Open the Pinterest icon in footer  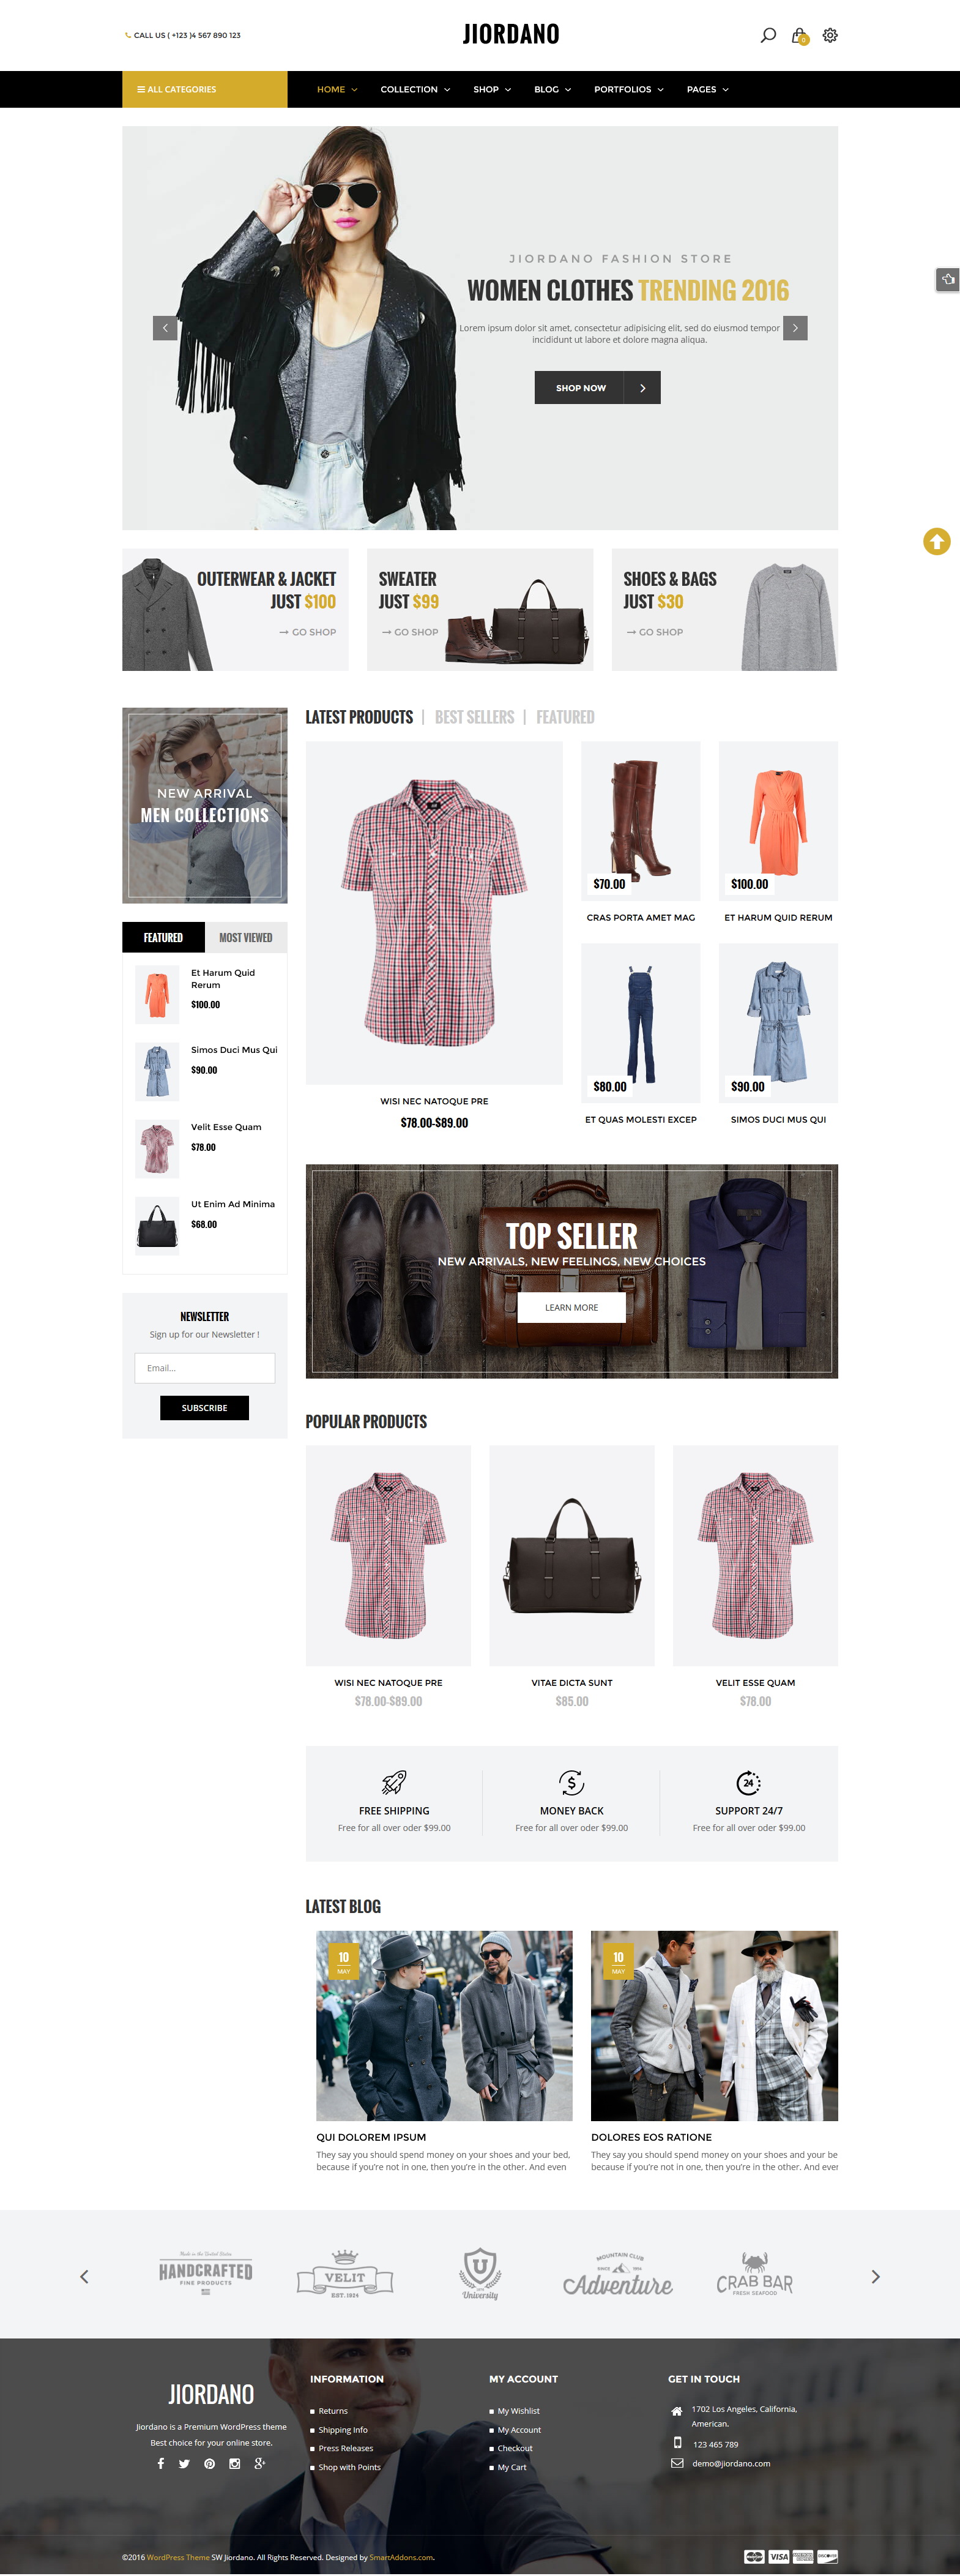[209, 2463]
